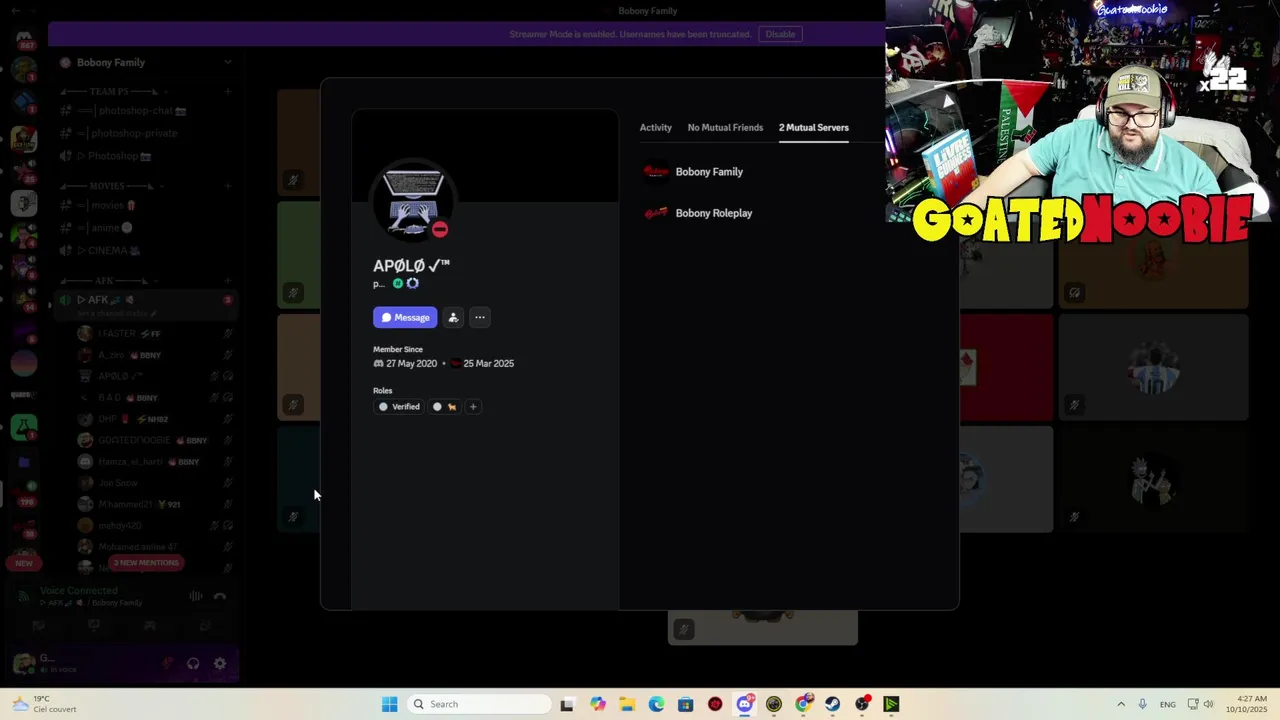Open Google Chrome from taskbar
Image resolution: width=1280 pixels, height=720 pixels.
pos(803,704)
